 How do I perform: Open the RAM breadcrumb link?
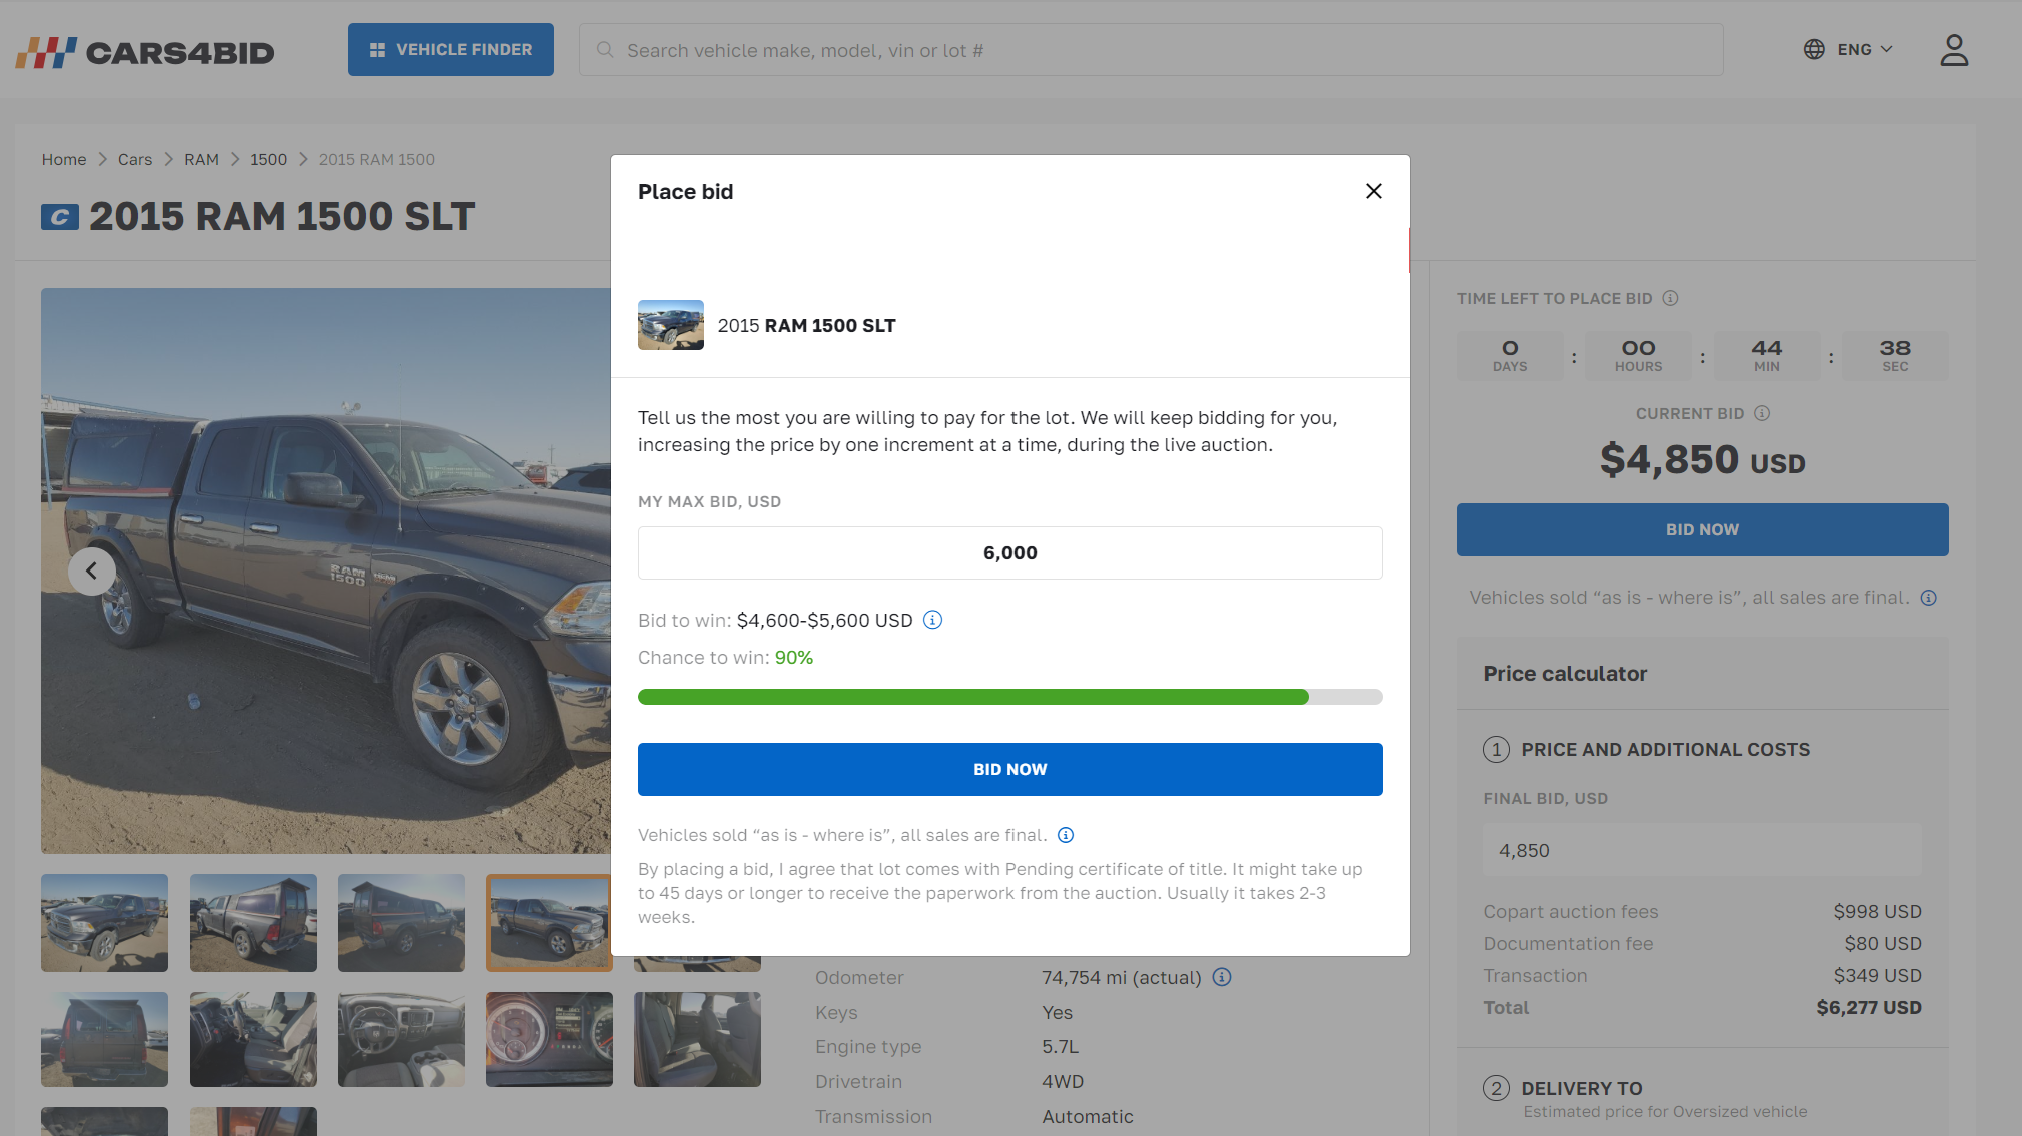(201, 159)
